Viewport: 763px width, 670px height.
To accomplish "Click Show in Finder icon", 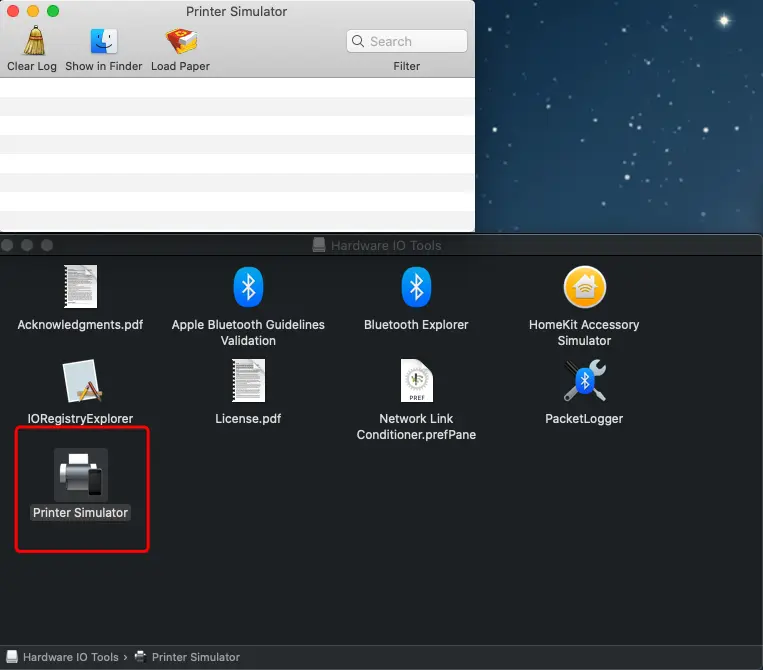I will [x=104, y=41].
